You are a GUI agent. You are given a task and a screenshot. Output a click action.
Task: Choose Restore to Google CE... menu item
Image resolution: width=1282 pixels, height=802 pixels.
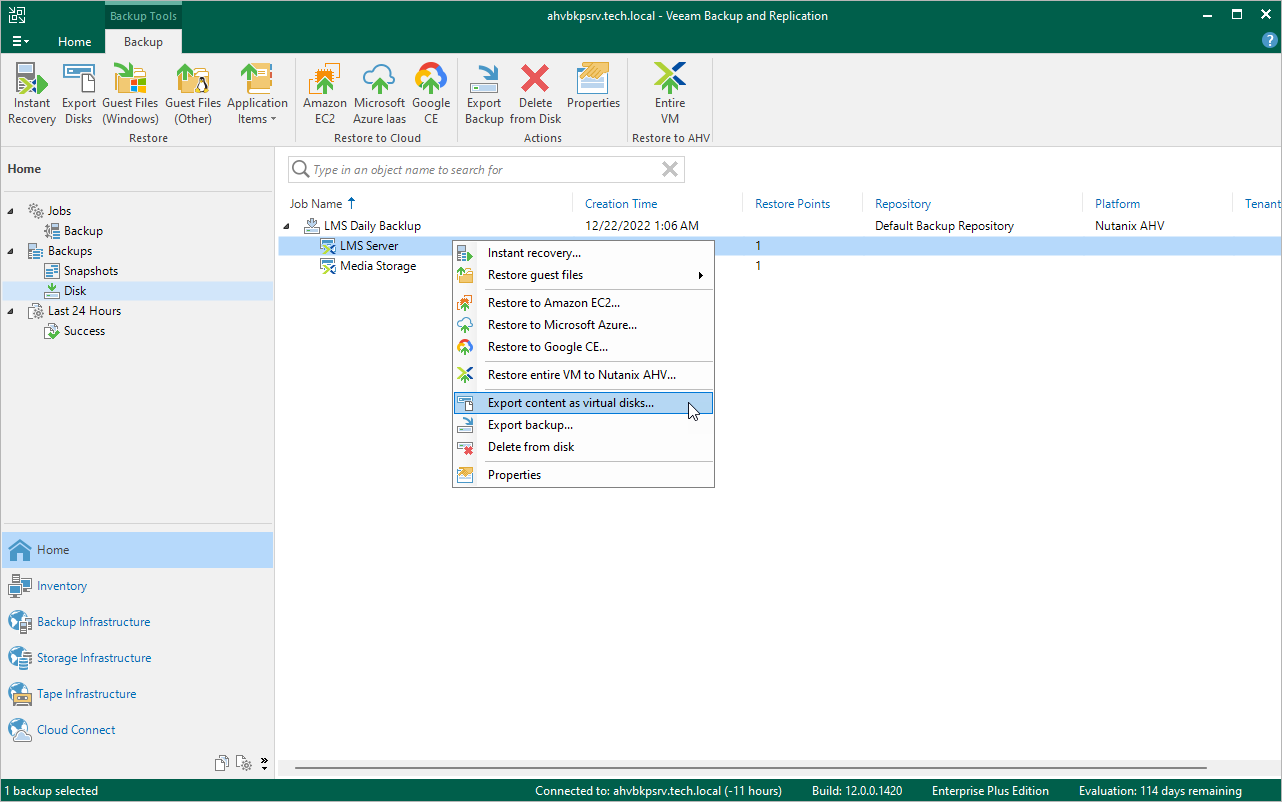pyautogui.click(x=584, y=347)
